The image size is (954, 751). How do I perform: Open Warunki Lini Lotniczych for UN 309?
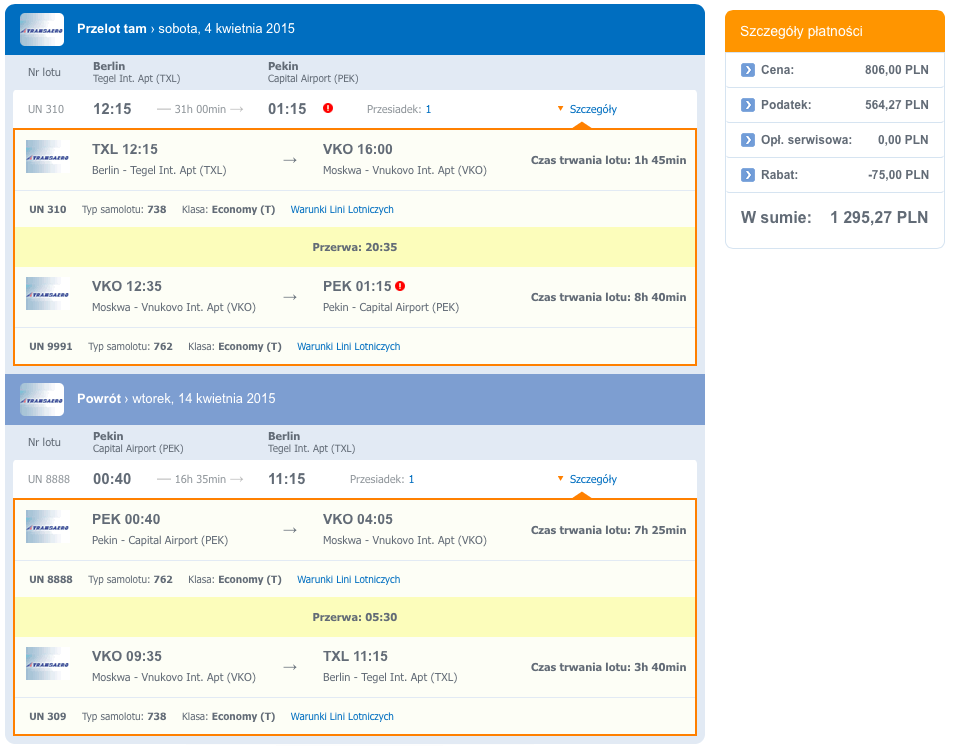click(342, 716)
